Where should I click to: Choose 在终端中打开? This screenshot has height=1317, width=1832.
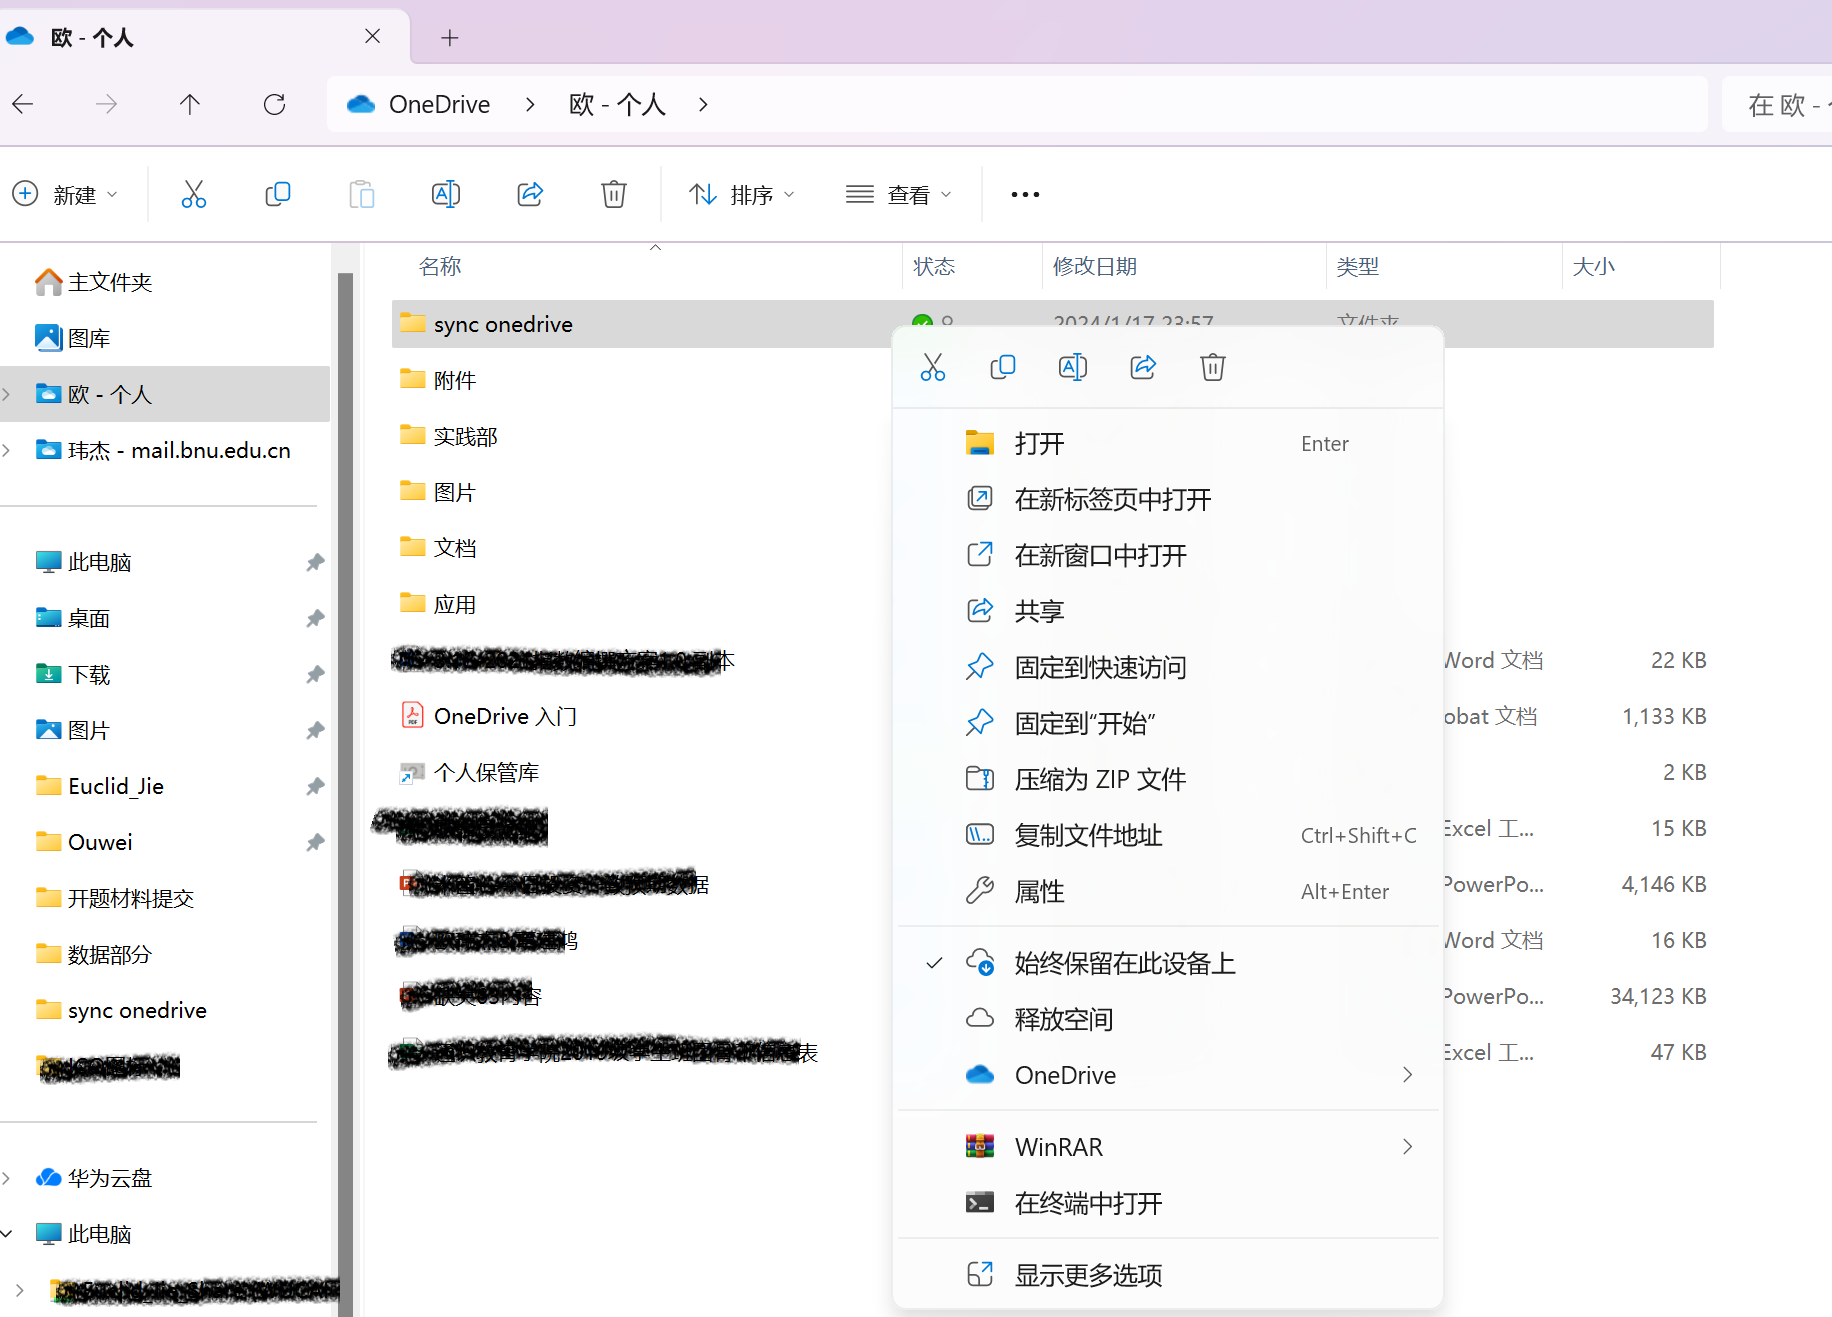pos(1167,1203)
